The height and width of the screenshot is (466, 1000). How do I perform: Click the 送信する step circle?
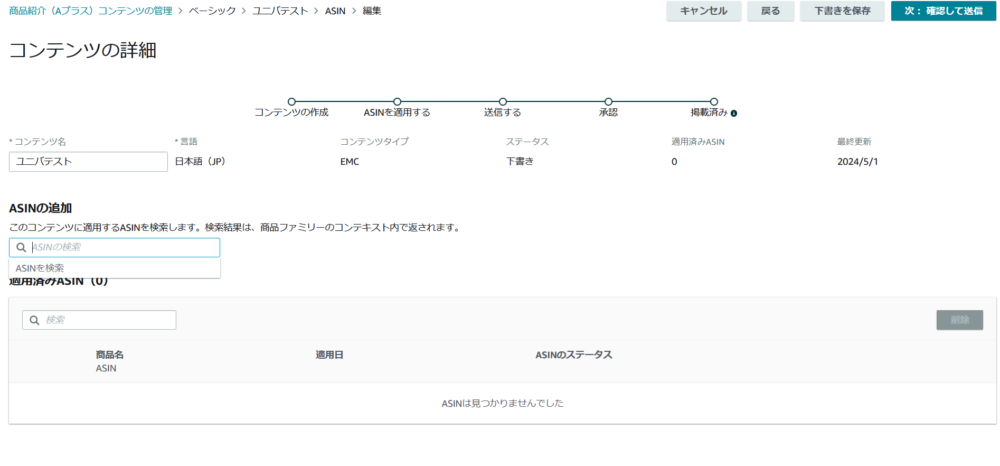(x=502, y=101)
